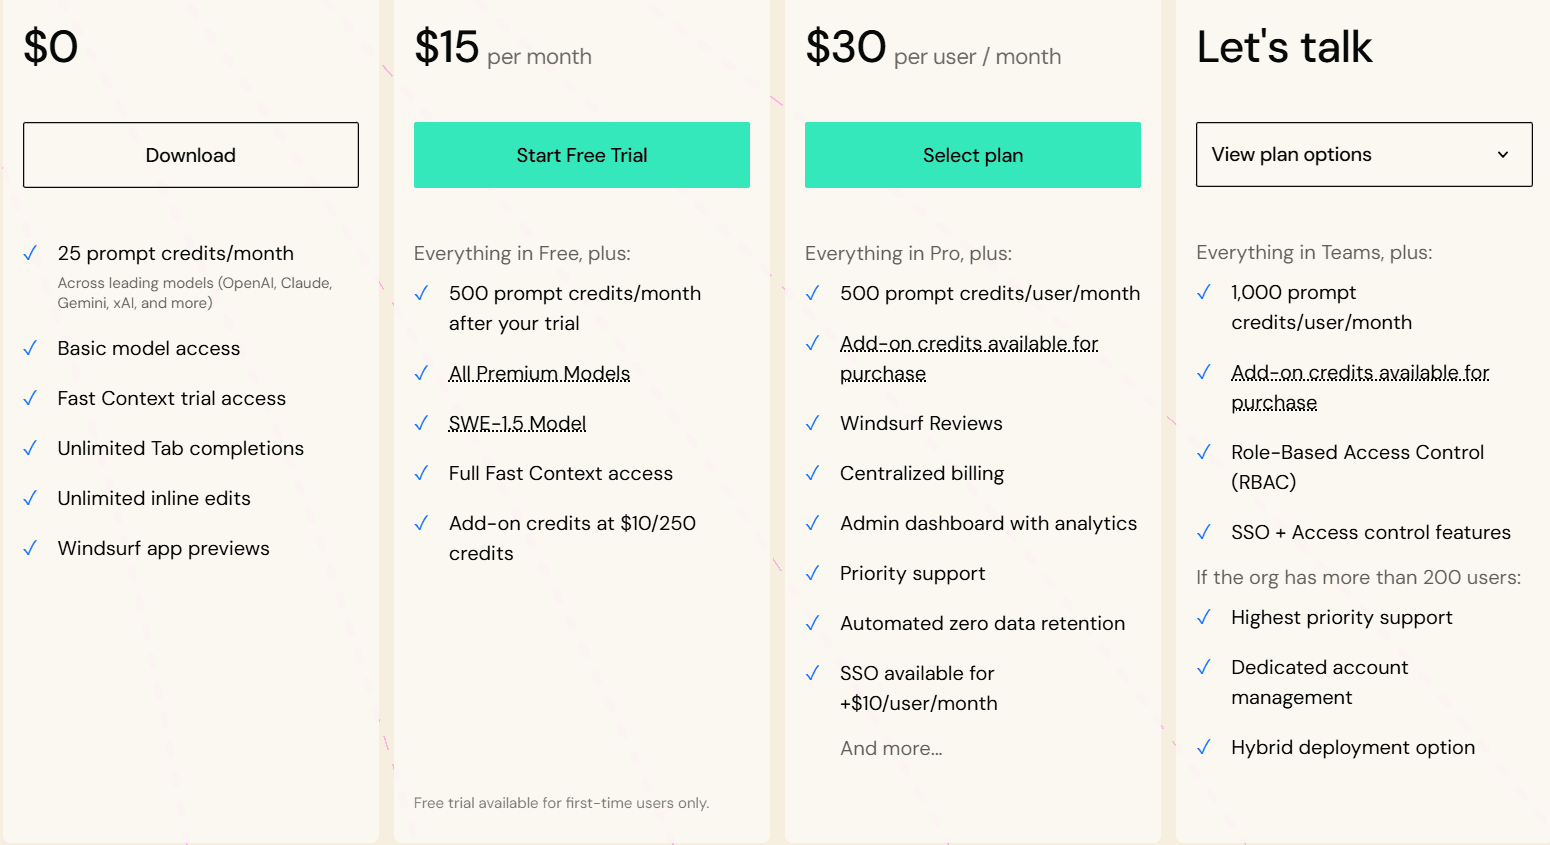
Task: Click the checkmark next to Highest priority support
Action: [1203, 618]
